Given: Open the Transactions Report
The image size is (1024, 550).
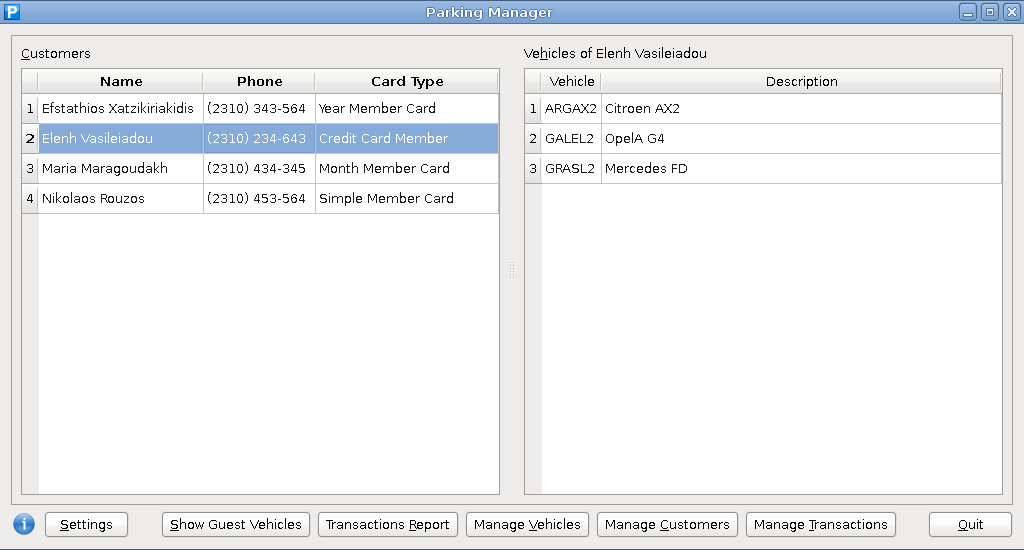Looking at the screenshot, I should (387, 524).
